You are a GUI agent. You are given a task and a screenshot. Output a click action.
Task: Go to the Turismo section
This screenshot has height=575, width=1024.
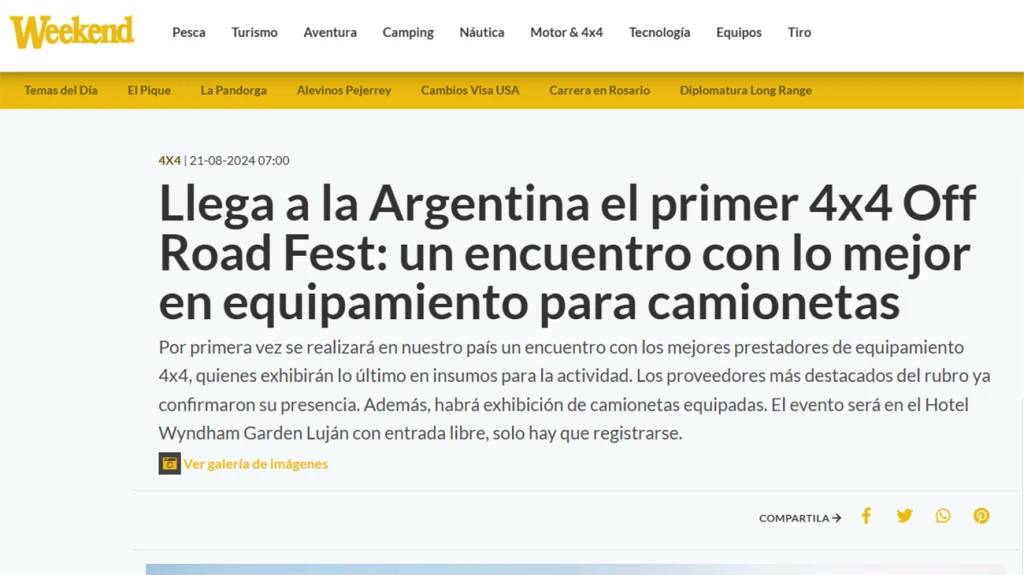(254, 32)
